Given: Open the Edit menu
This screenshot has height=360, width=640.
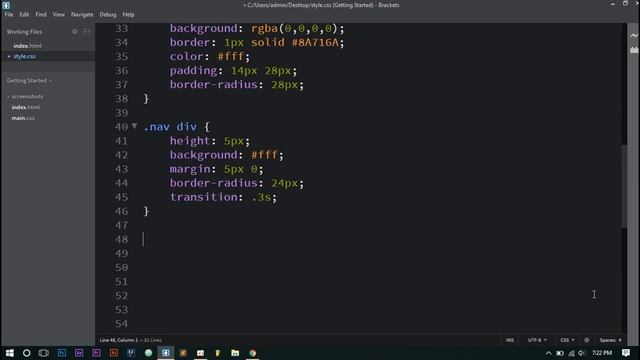Looking at the screenshot, I should tap(24, 14).
